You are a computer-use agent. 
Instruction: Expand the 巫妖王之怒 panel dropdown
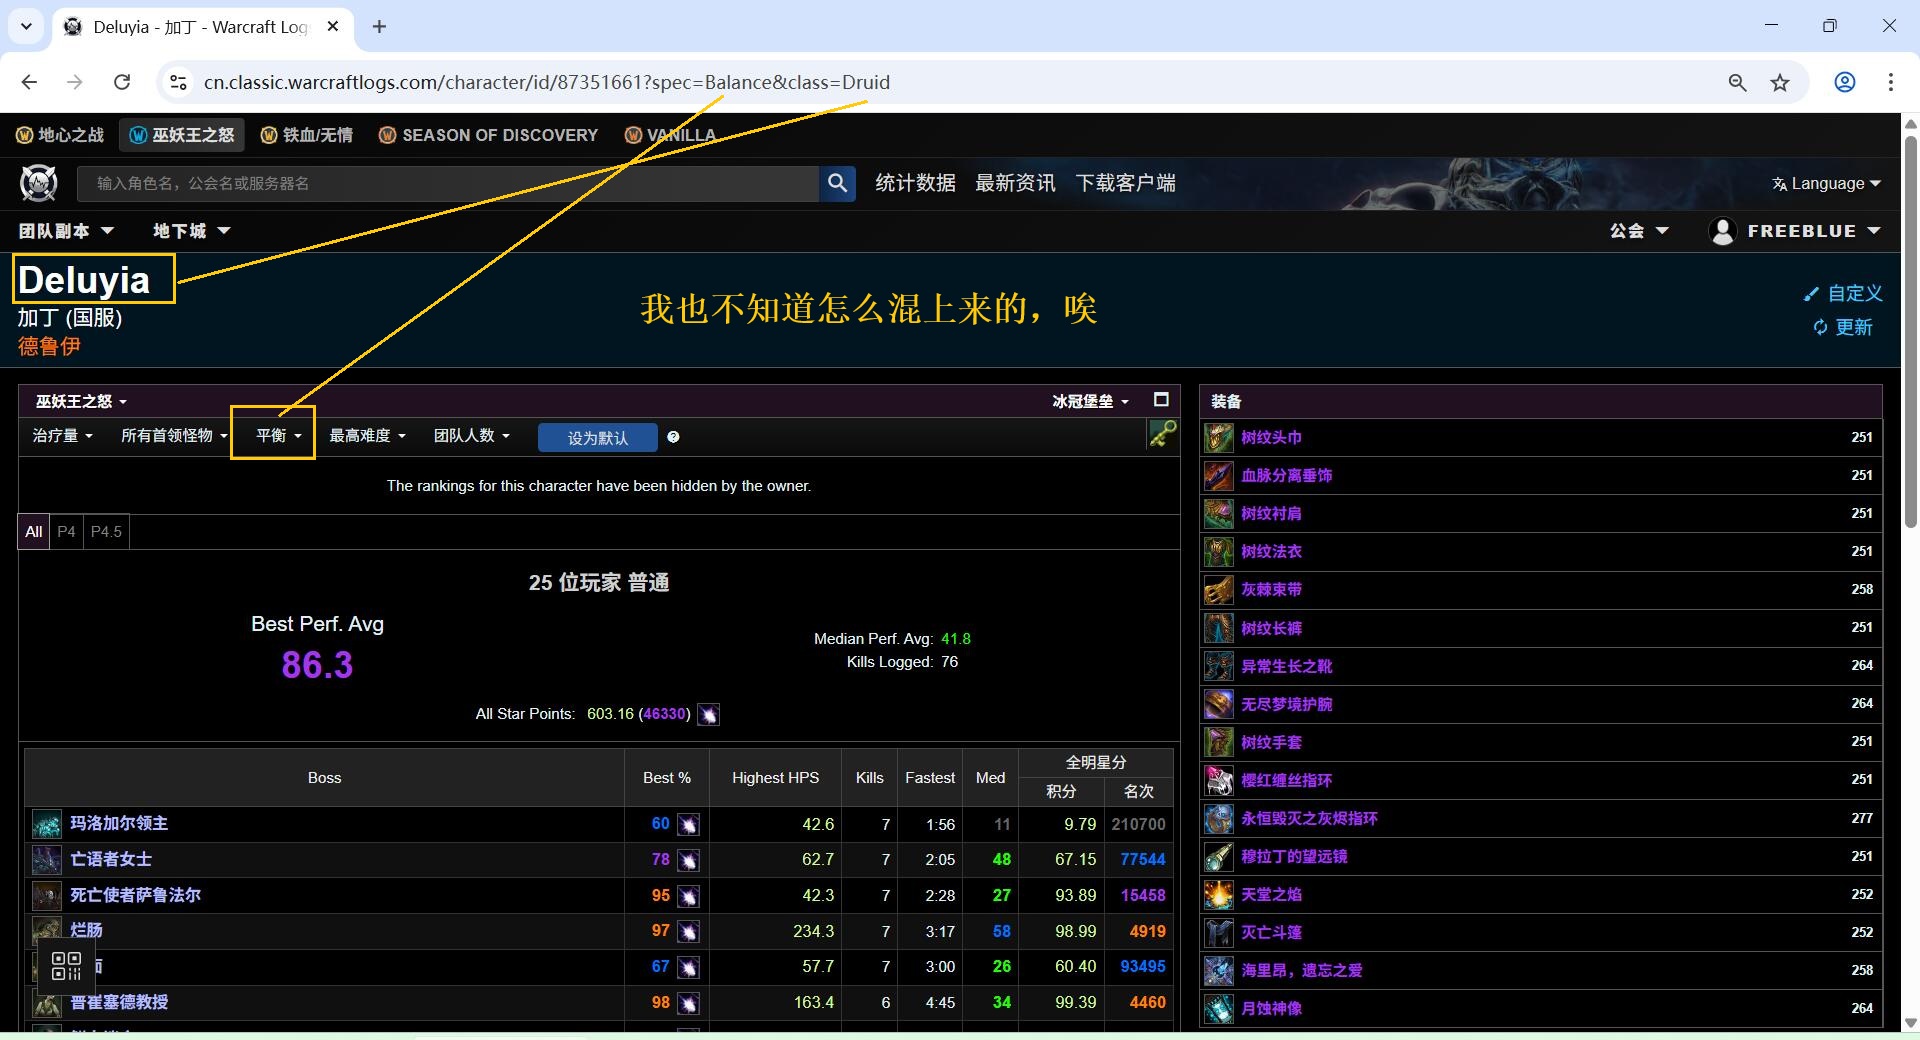tap(81, 401)
